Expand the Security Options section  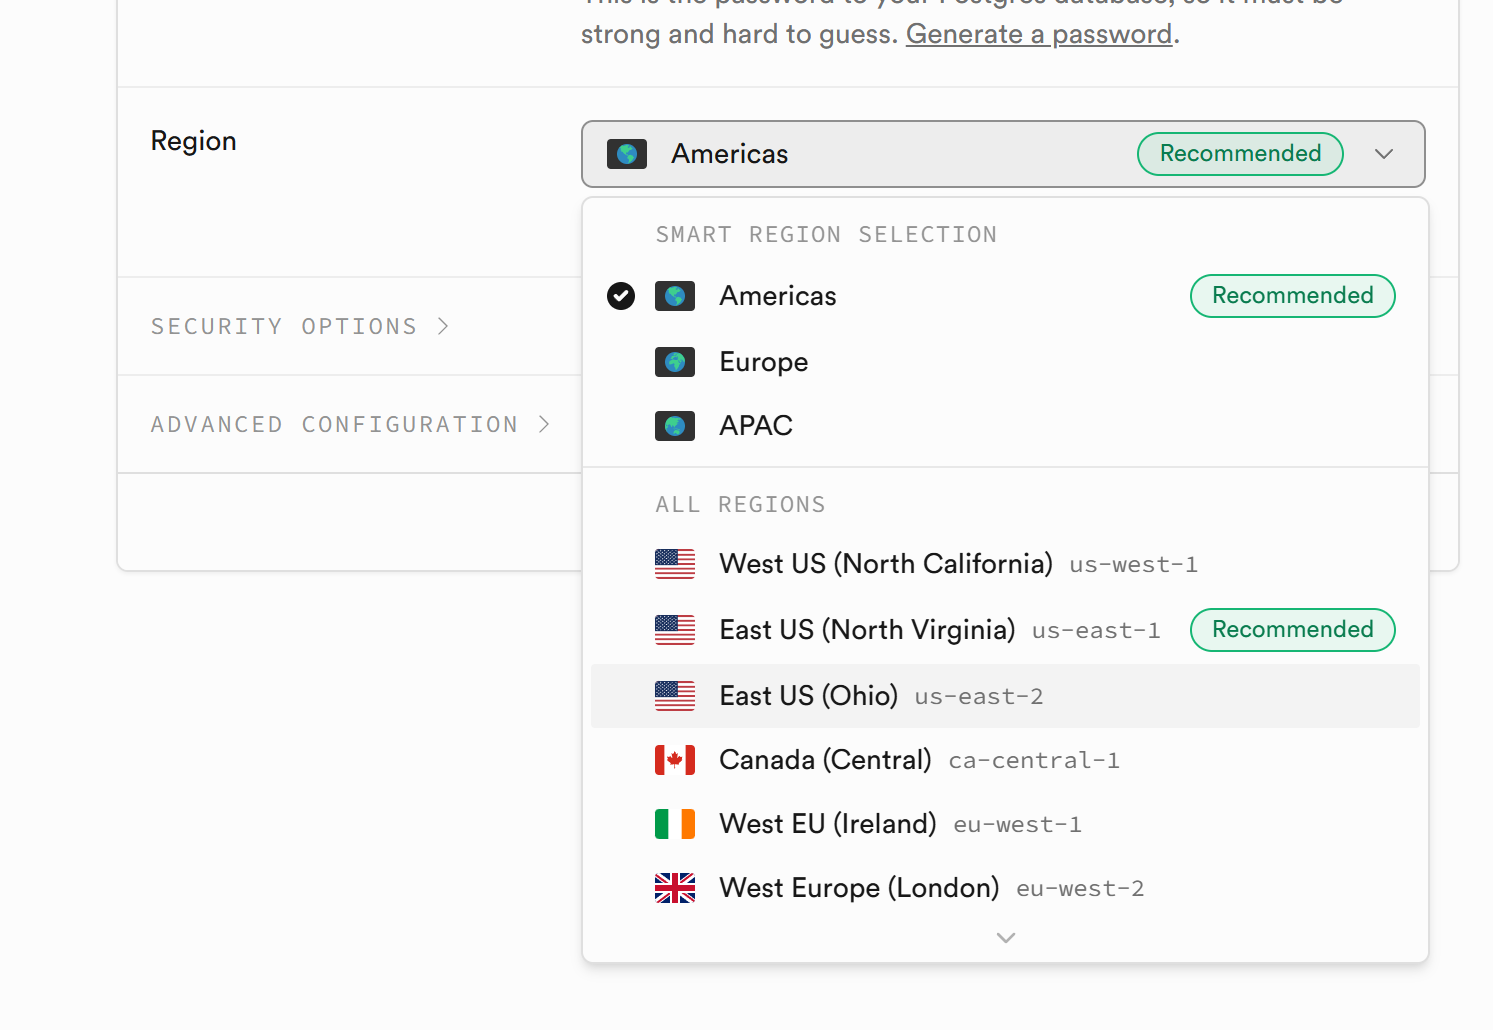coord(300,327)
